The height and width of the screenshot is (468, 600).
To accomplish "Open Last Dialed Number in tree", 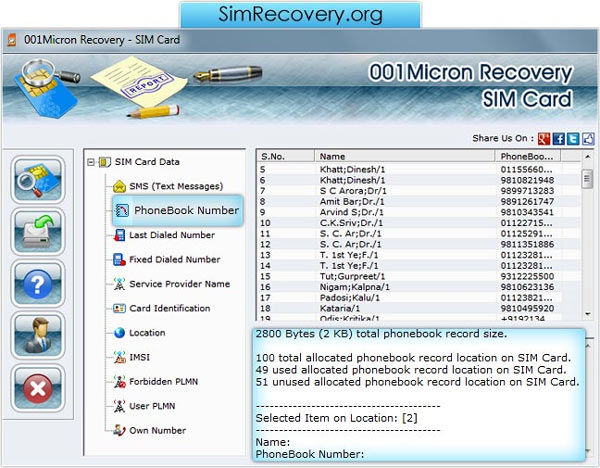I will coord(171,235).
